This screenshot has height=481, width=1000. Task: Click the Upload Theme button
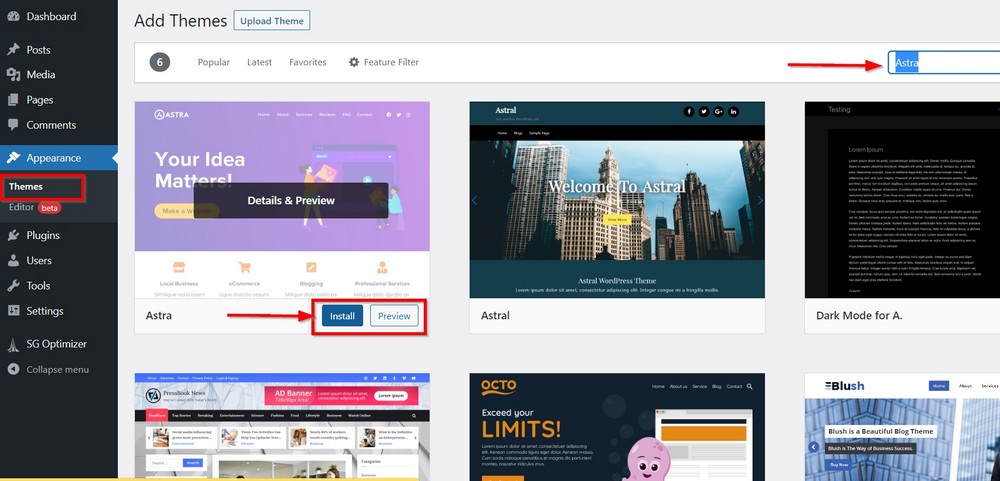point(272,20)
